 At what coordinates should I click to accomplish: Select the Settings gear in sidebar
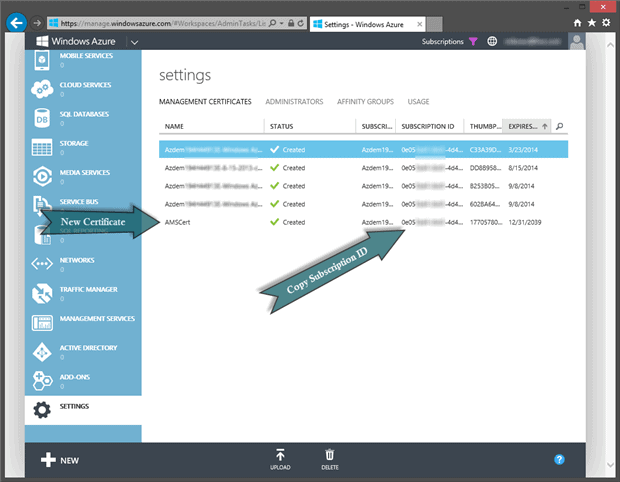42,410
